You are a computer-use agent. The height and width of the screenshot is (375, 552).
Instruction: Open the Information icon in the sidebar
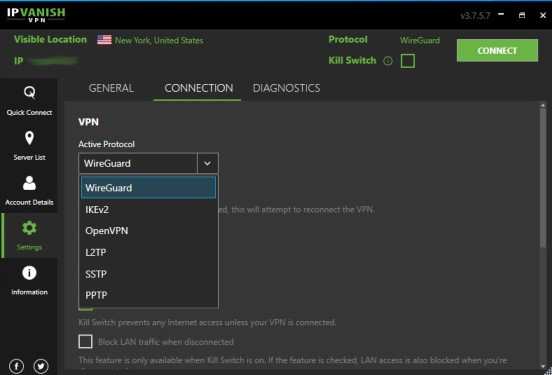point(29,273)
